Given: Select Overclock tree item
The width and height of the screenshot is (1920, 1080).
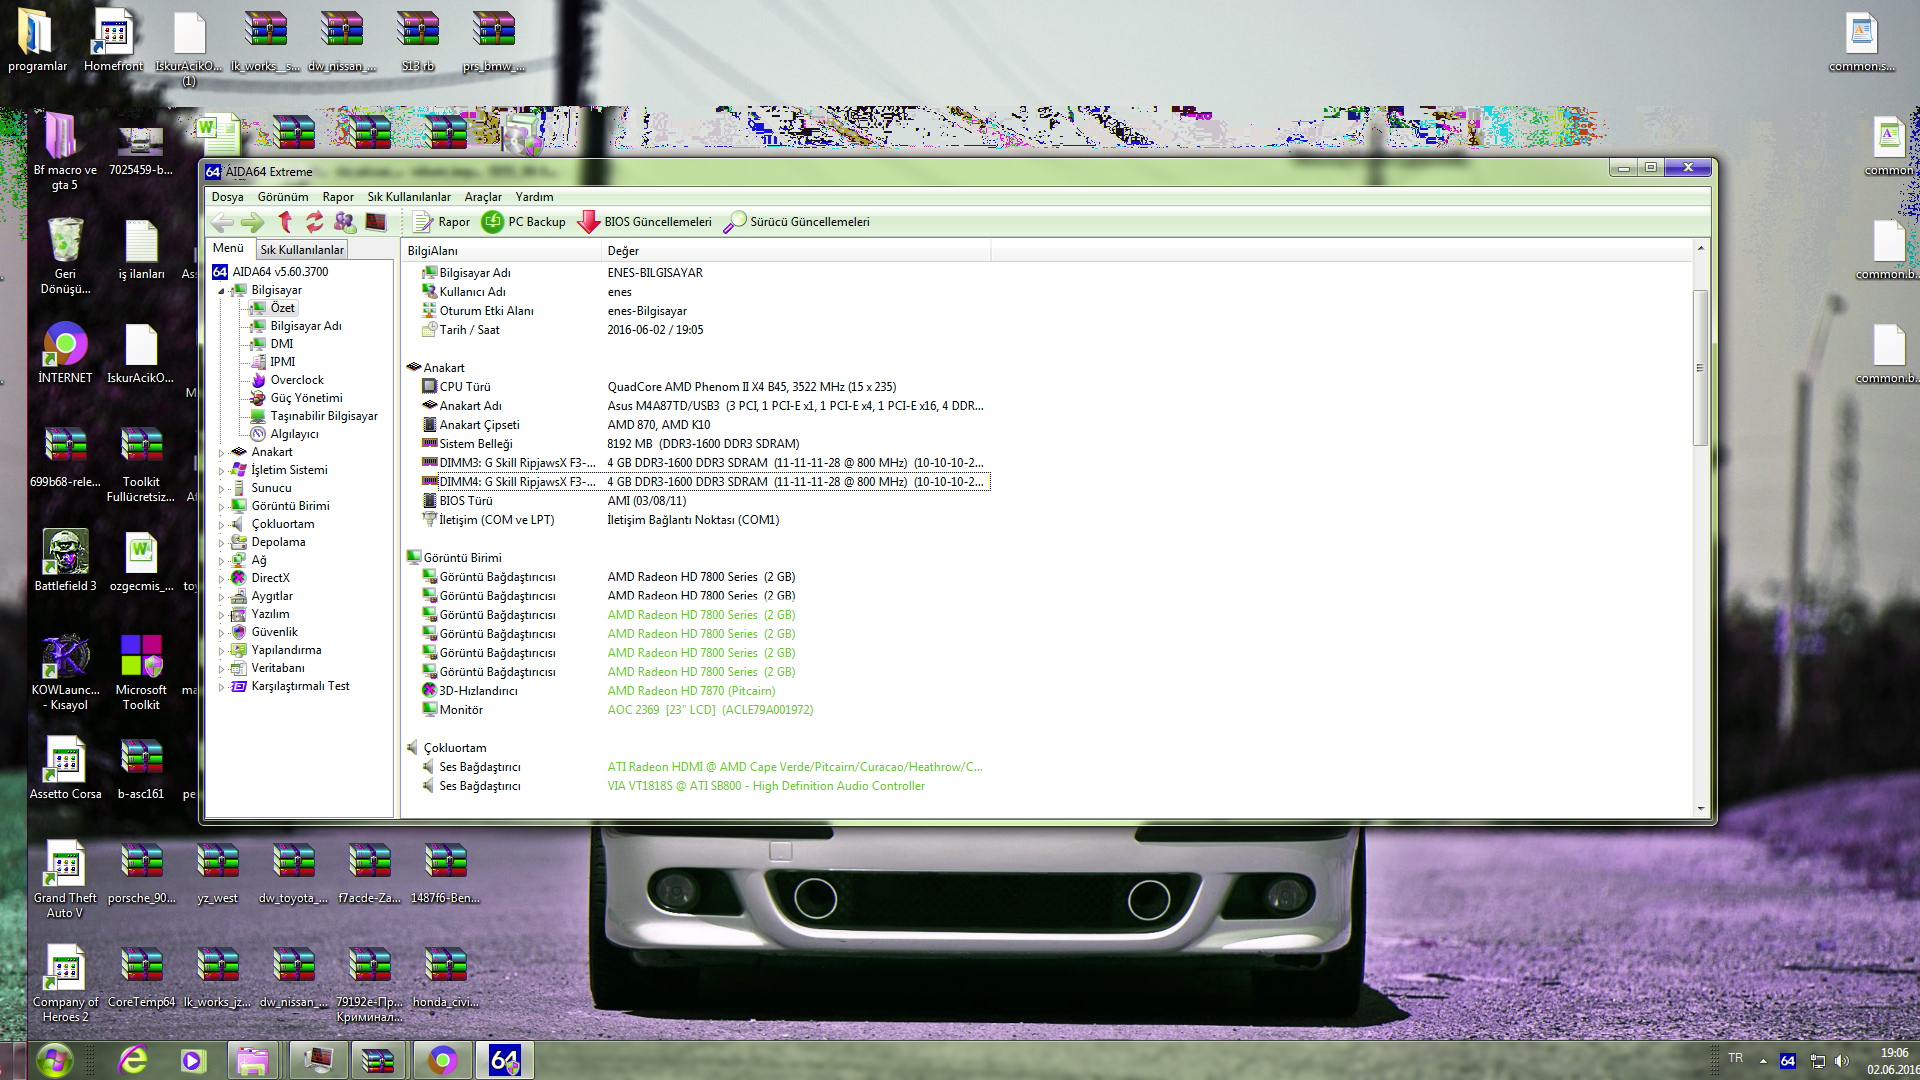Looking at the screenshot, I should (x=296, y=380).
